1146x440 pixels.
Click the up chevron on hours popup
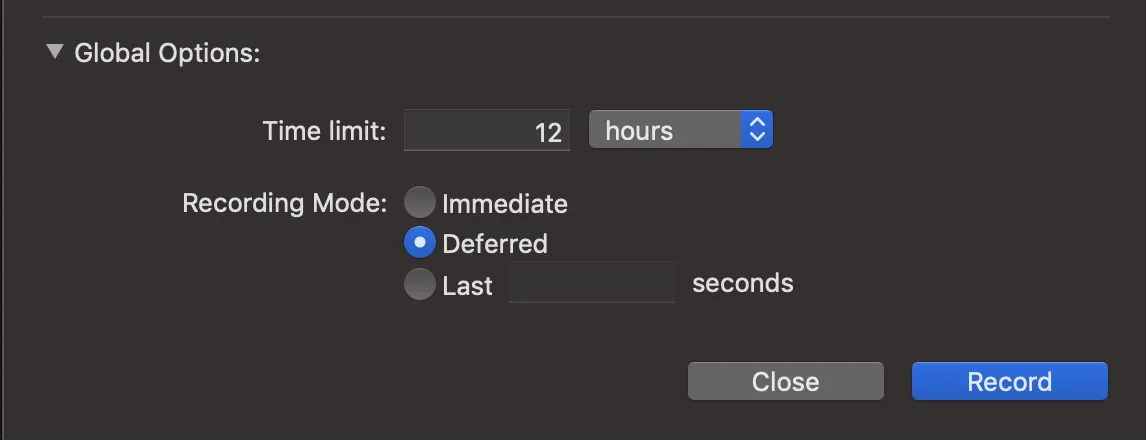(757, 123)
